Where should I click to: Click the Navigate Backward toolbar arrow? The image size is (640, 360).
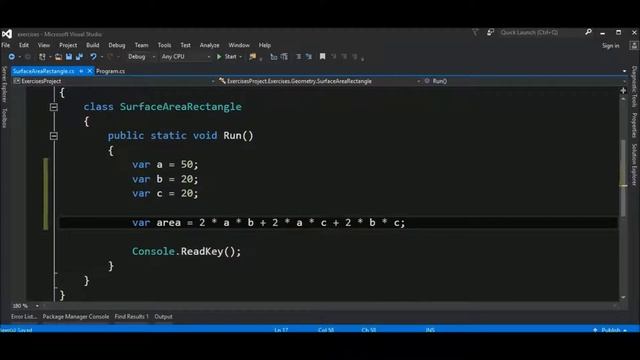[x=11, y=57]
